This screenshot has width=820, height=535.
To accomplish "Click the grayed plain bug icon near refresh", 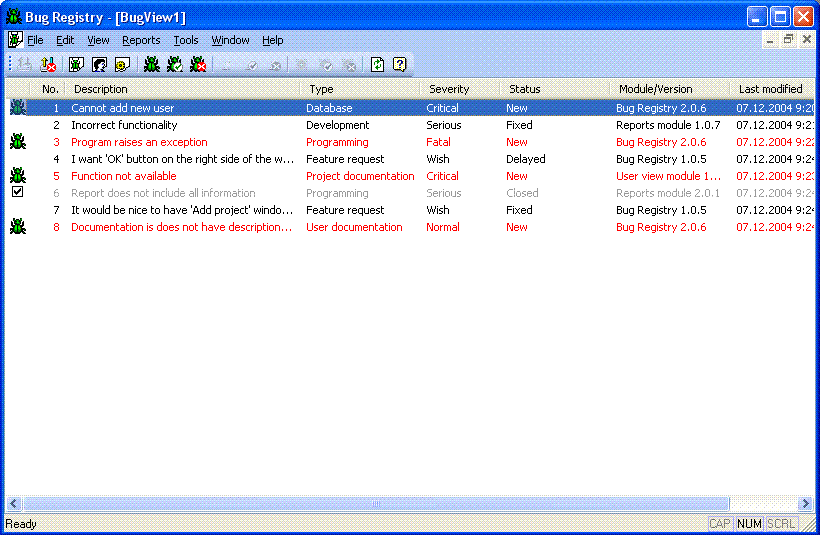I will click(302, 65).
